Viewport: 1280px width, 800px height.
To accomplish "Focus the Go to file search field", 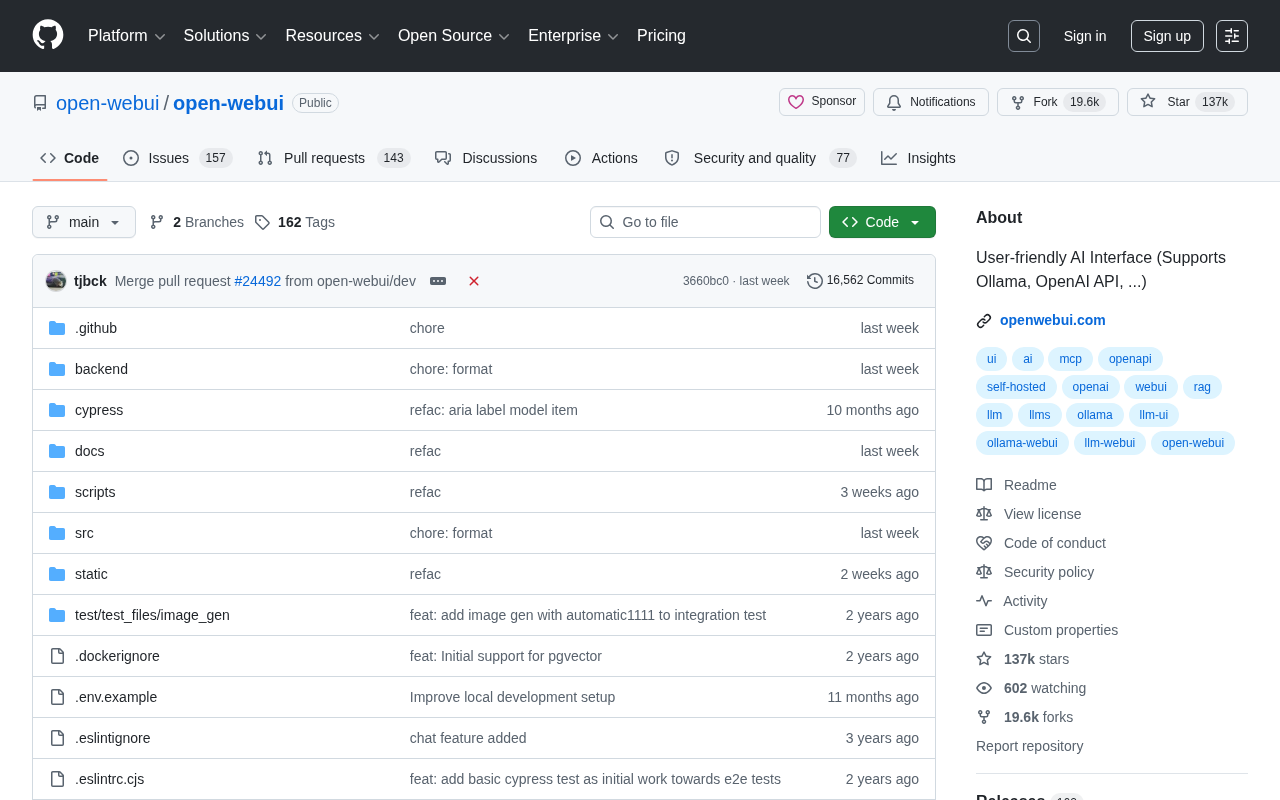I will coord(705,222).
